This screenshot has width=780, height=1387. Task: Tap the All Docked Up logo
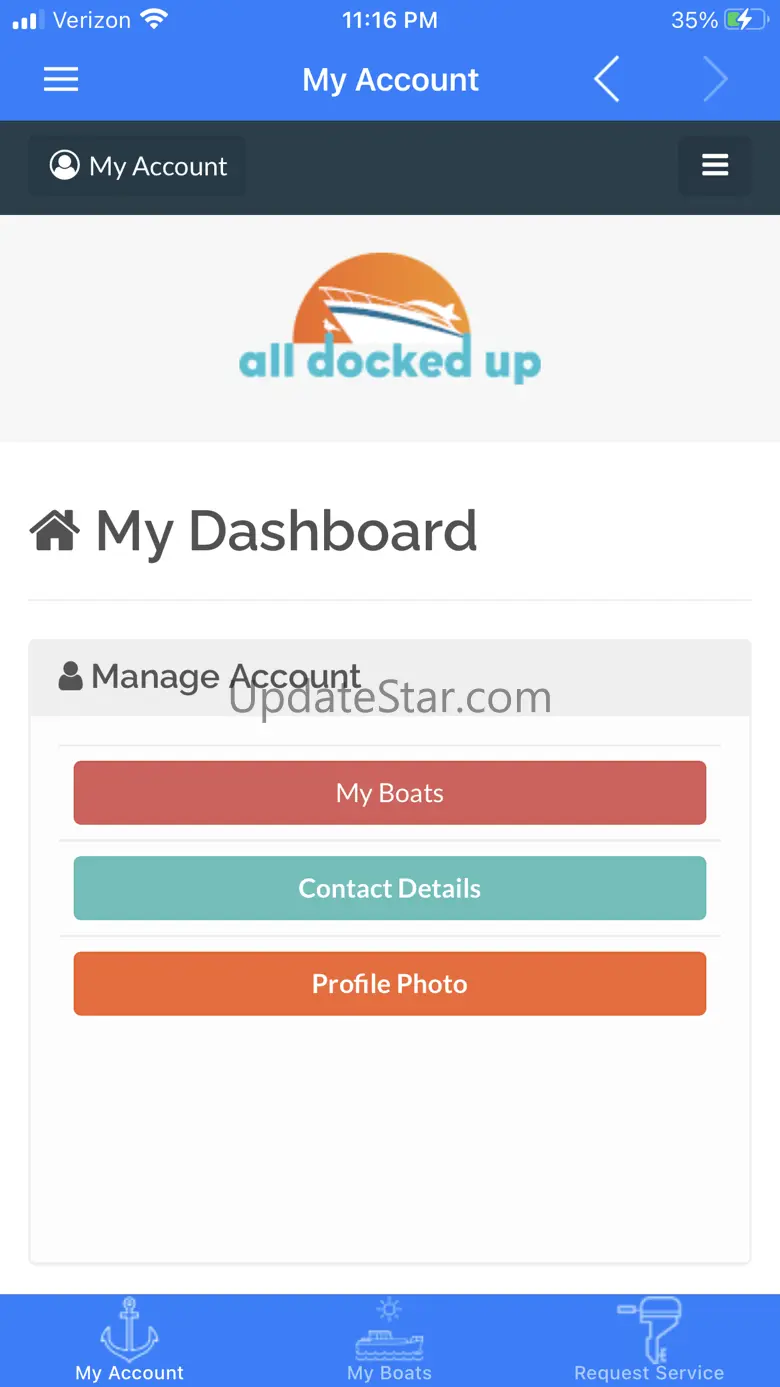pos(390,318)
